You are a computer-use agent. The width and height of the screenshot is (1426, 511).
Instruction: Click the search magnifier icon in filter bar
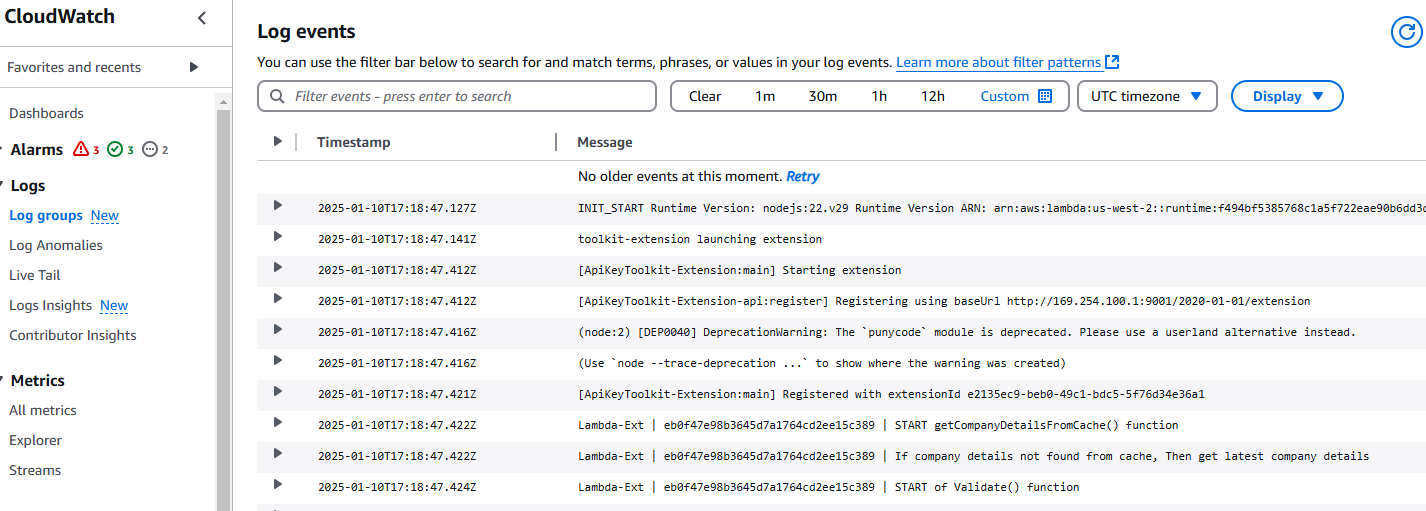point(277,96)
